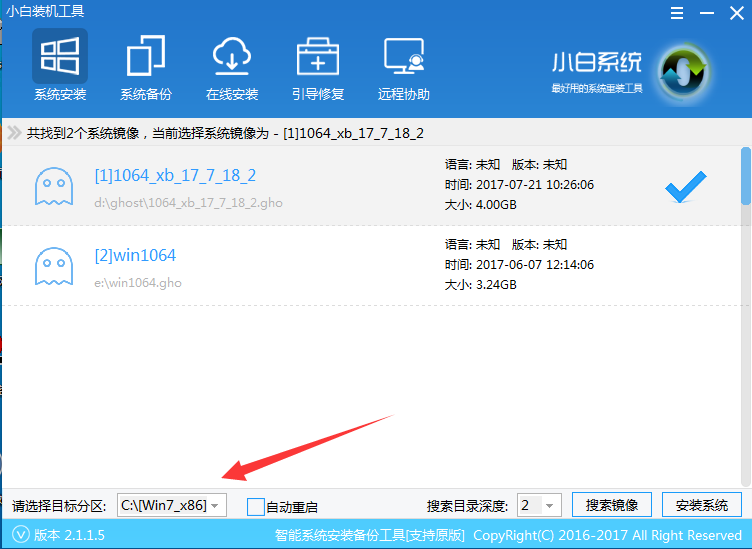This screenshot has height=549, width=752.
Task: Open the 系统安装 tab icon
Action: coord(60,56)
